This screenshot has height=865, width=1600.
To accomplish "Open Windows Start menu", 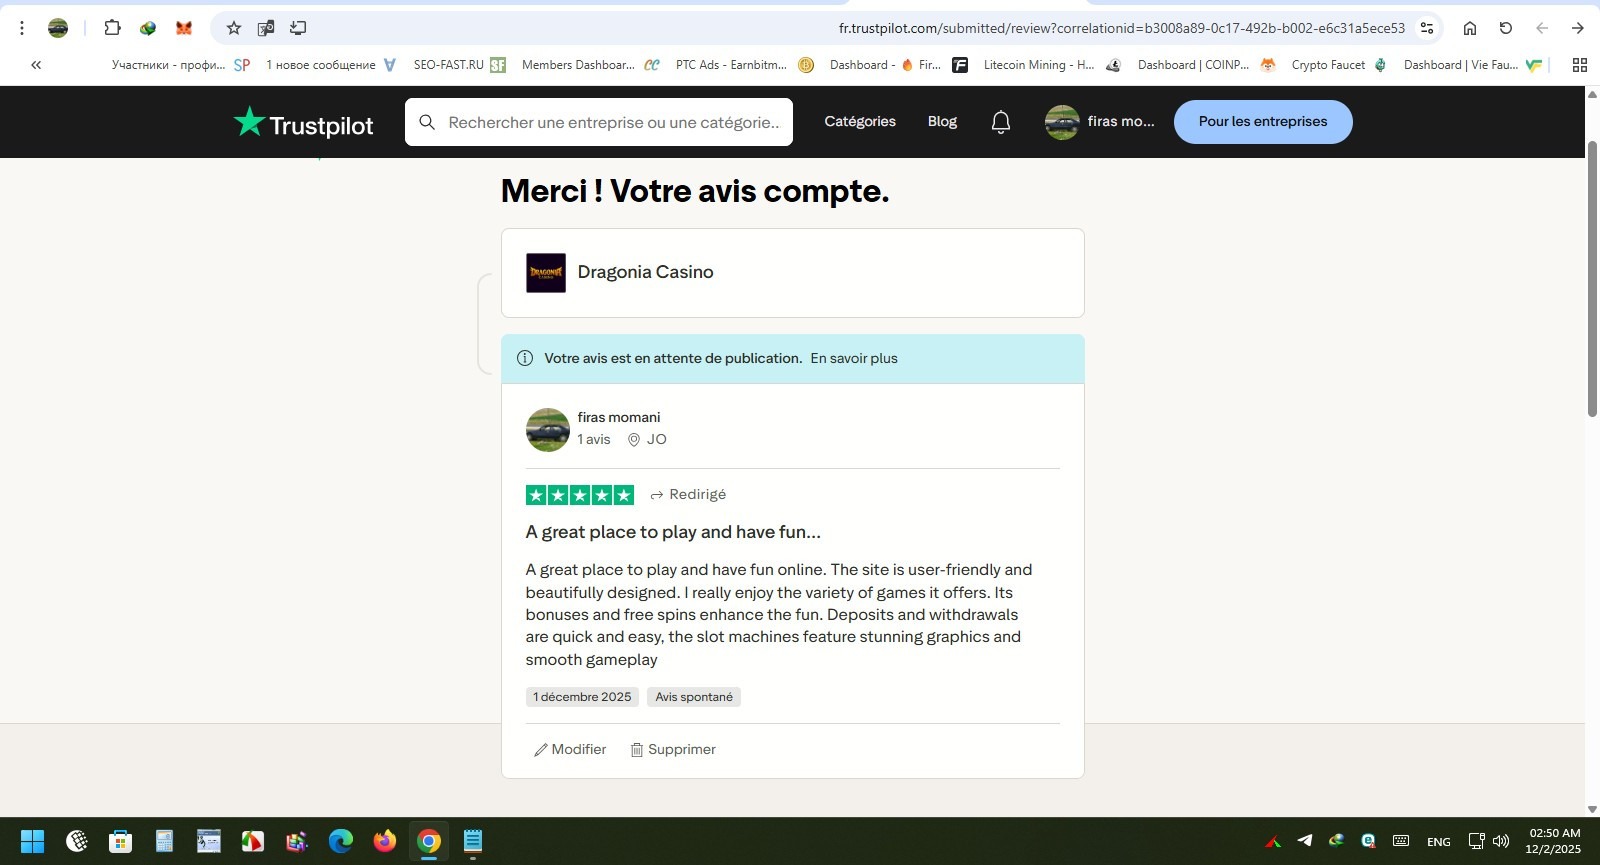I will tap(32, 841).
